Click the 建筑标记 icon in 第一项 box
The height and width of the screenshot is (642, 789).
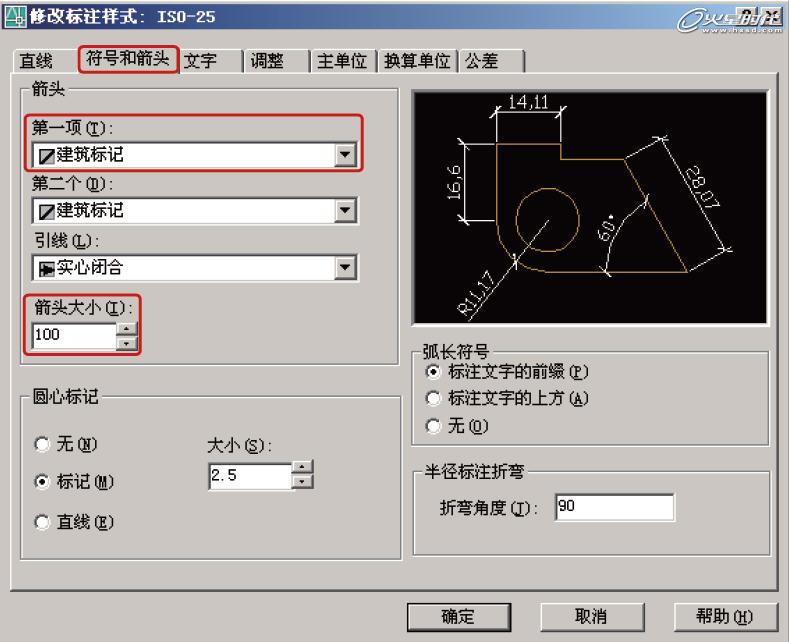(x=47, y=155)
